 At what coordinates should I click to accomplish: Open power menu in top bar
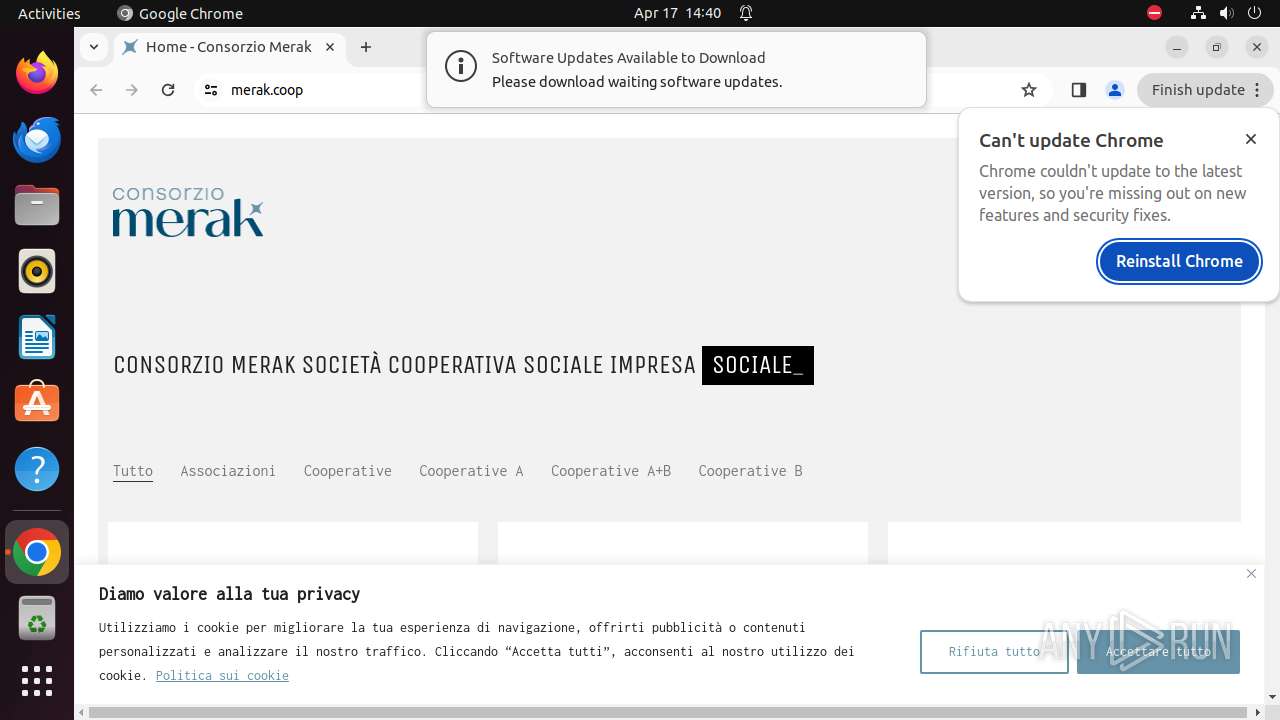tap(1254, 13)
